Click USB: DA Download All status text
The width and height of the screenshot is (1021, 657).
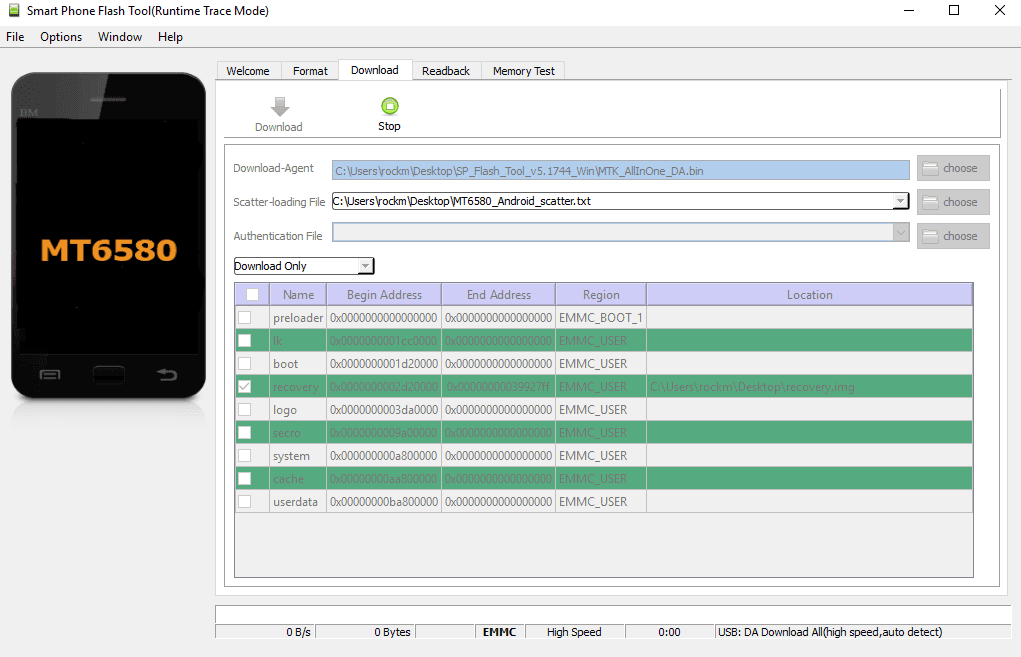coord(830,632)
